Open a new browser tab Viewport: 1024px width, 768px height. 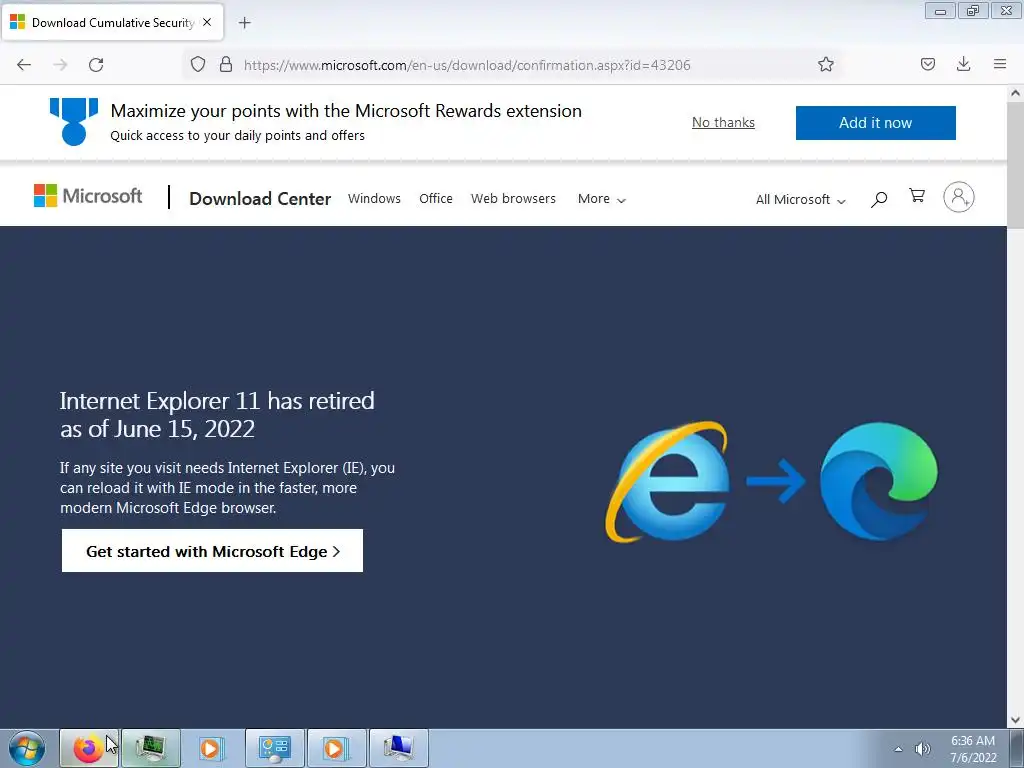click(x=244, y=23)
